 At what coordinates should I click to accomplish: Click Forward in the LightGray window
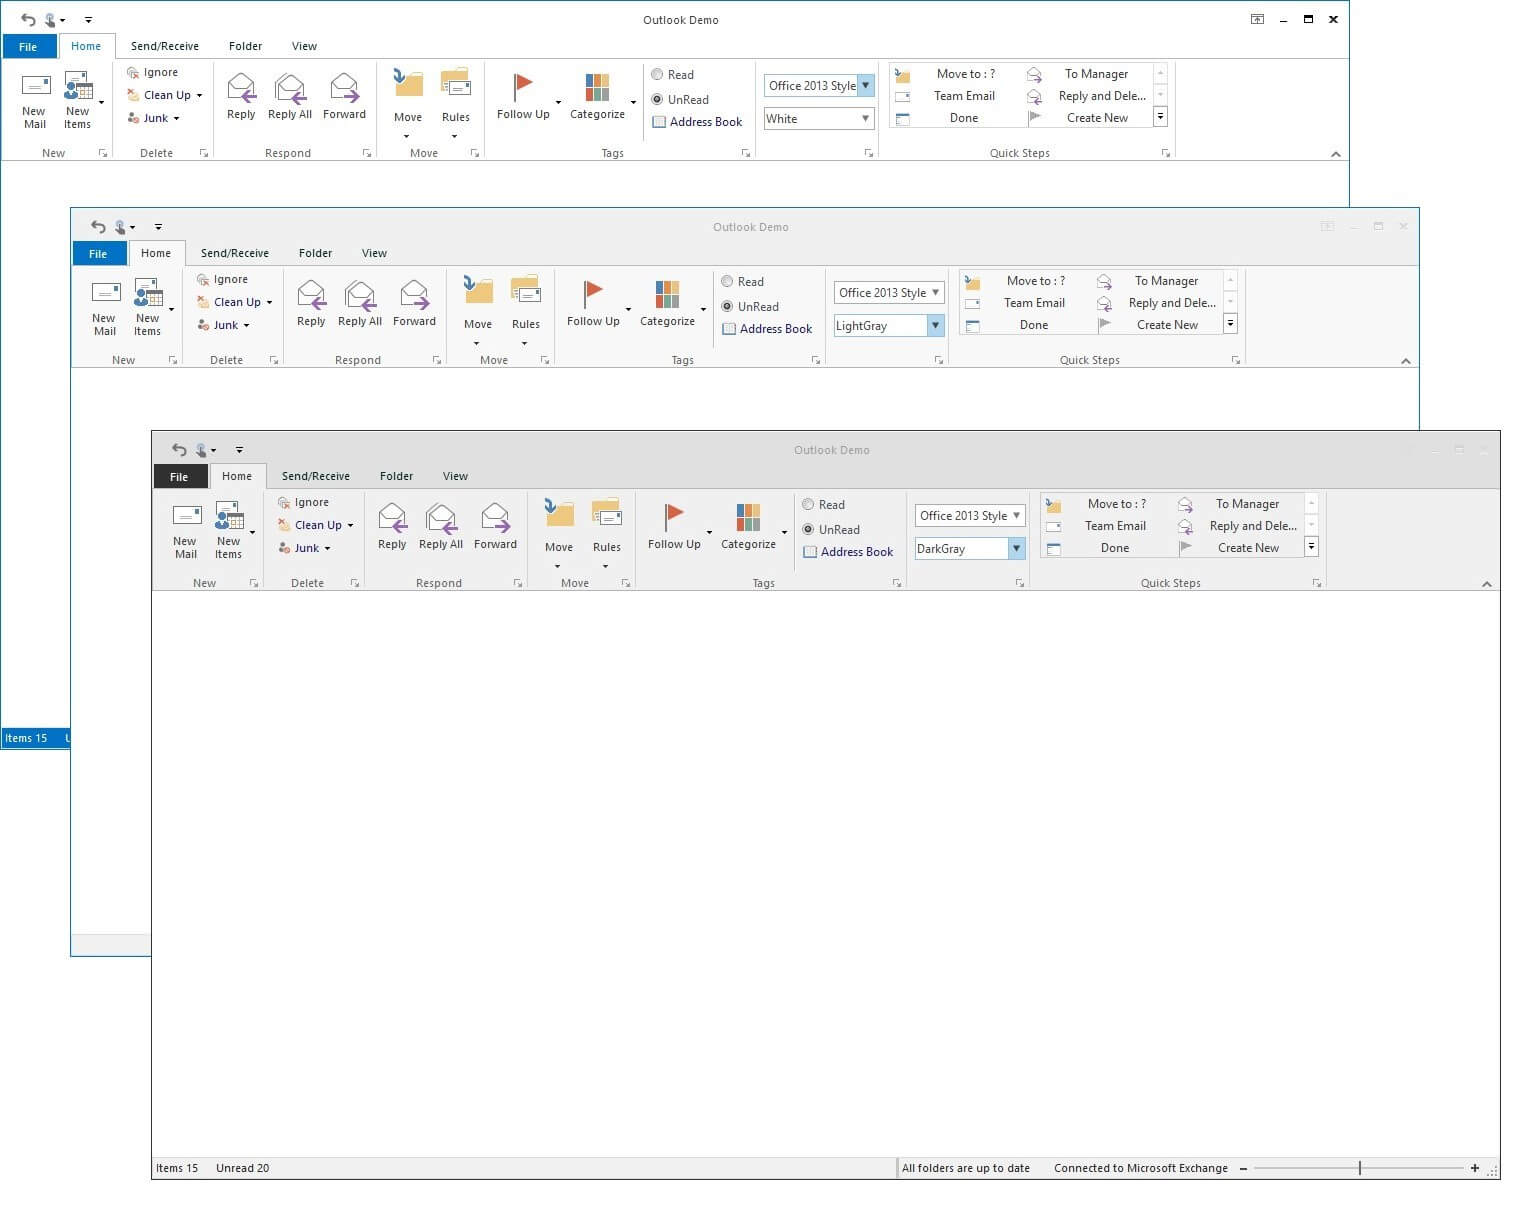point(414,304)
